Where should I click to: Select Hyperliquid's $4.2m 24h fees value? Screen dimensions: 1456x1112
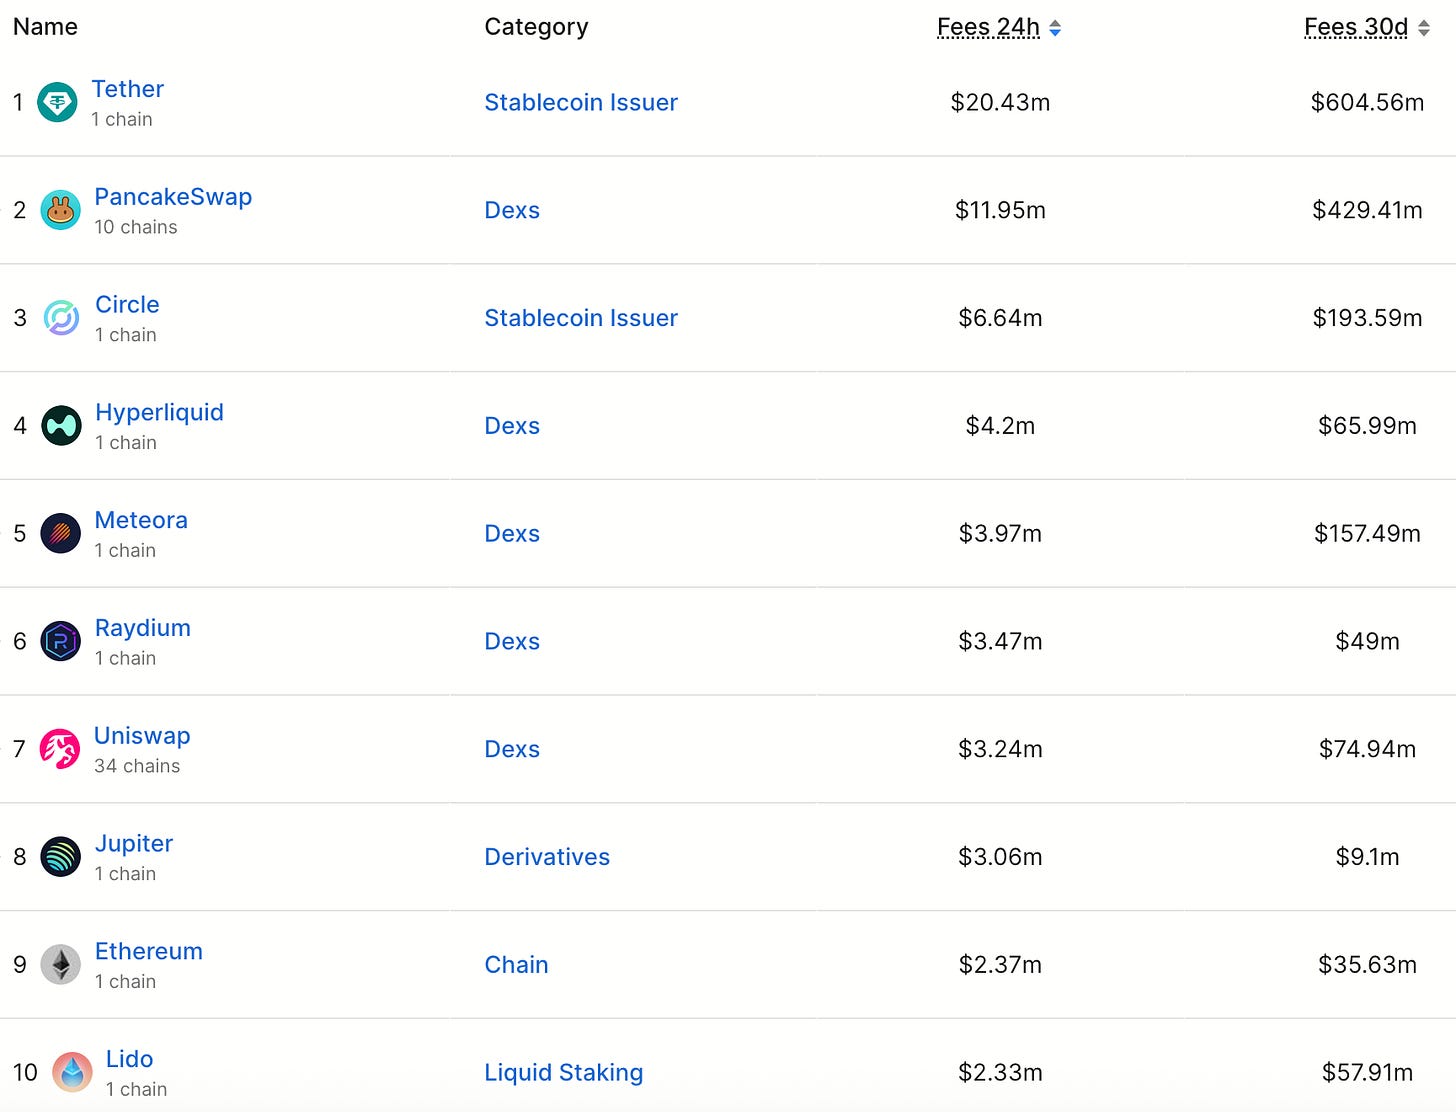click(1000, 426)
